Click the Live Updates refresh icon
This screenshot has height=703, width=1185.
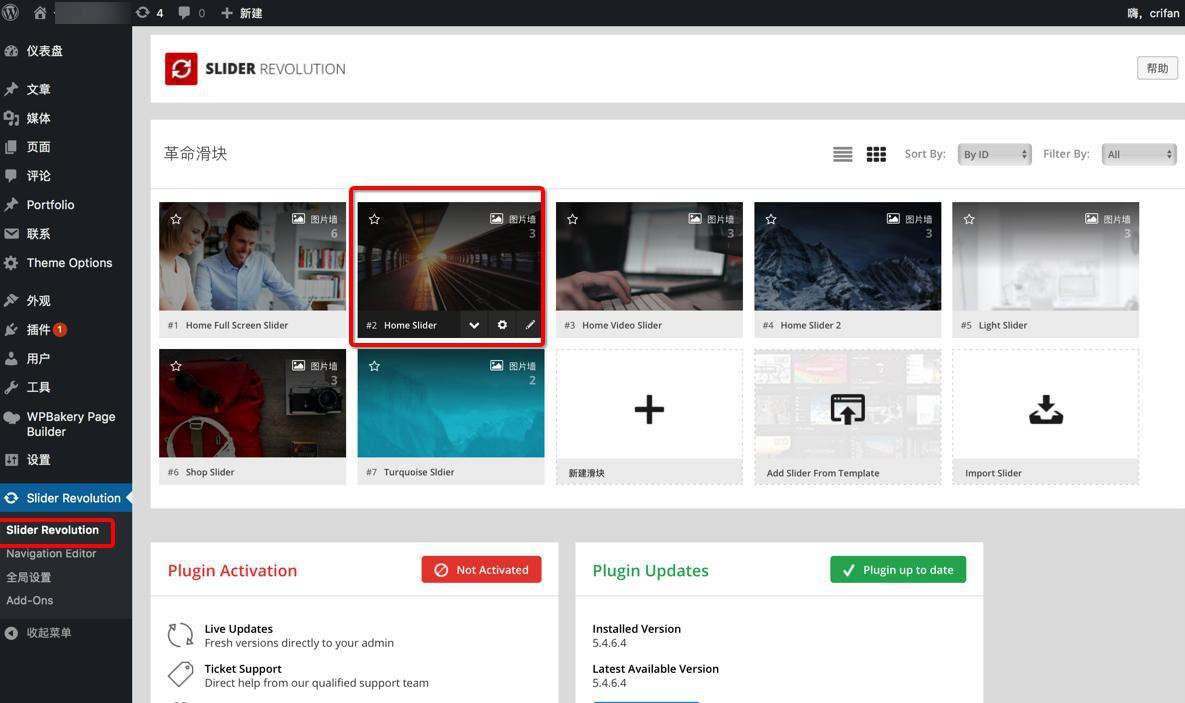point(181,635)
